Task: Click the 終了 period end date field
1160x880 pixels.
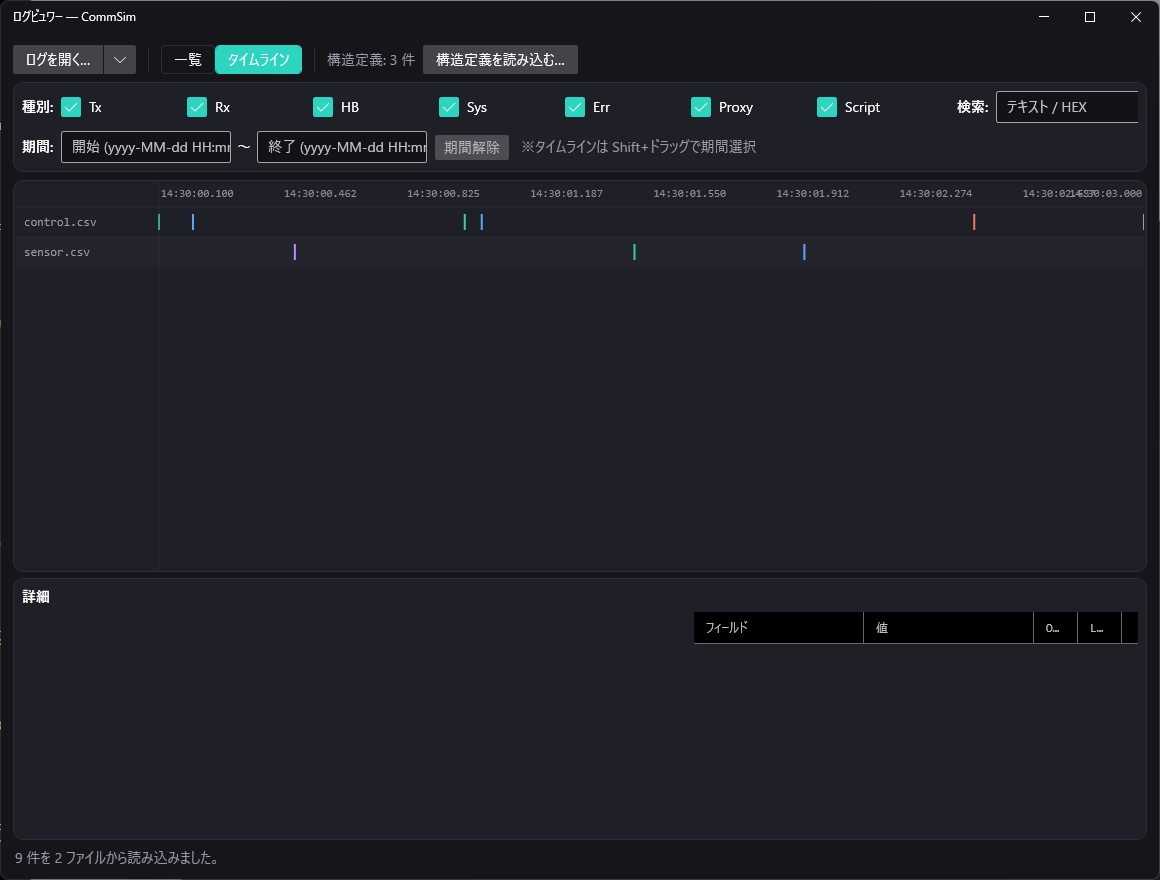Action: [342, 147]
